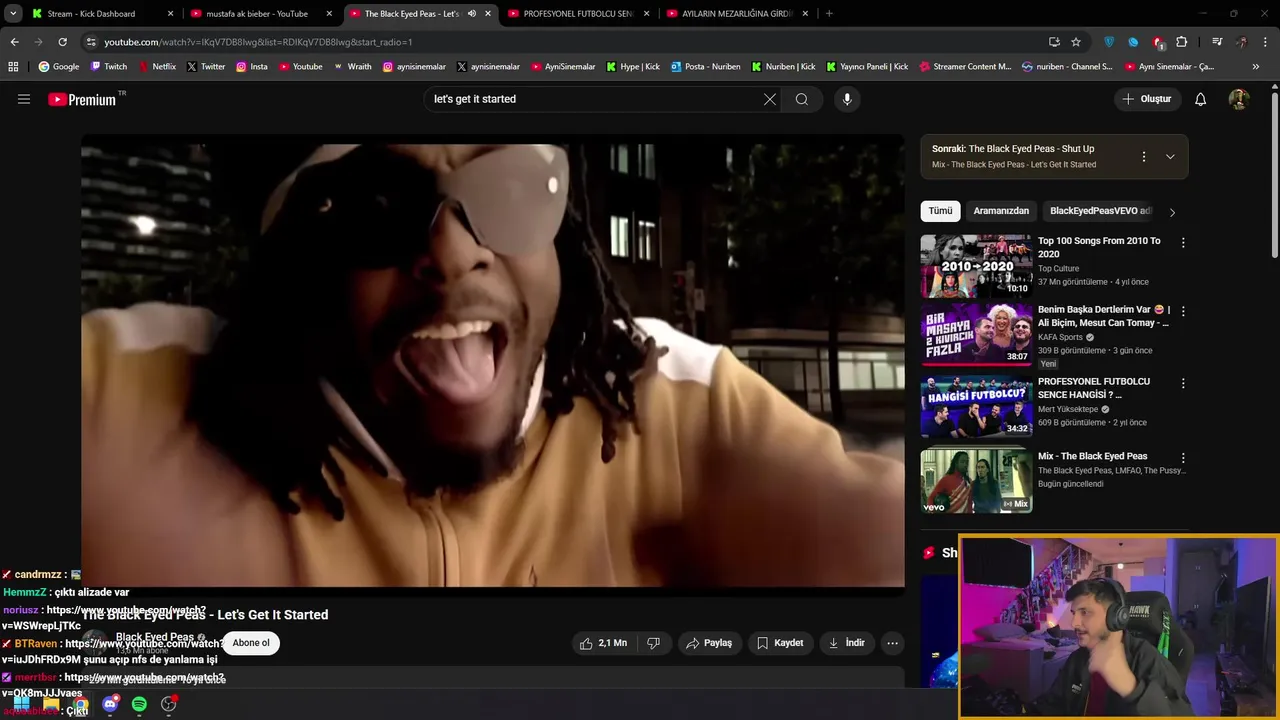Open options for Benim Başka Dertlerim video

pyautogui.click(x=1183, y=311)
